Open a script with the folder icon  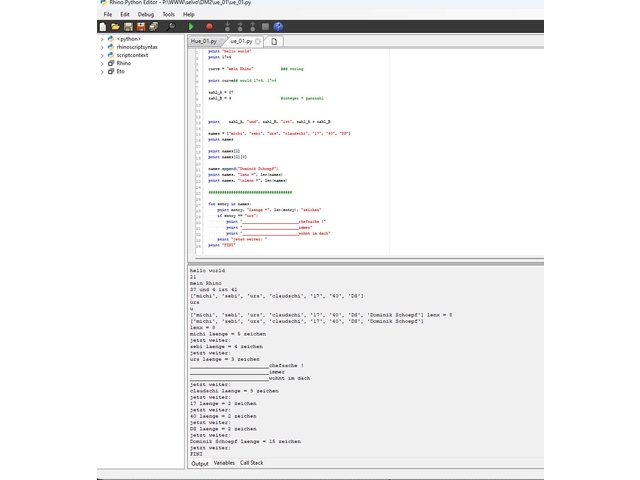[x=116, y=27]
